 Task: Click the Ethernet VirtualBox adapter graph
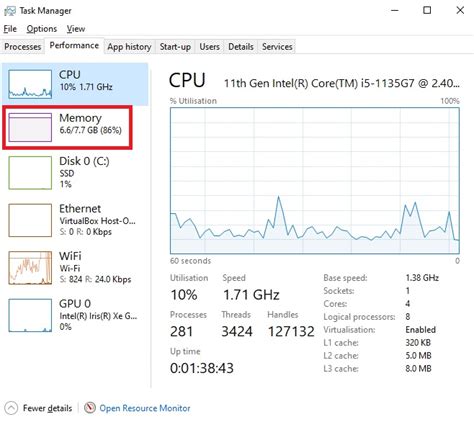pyautogui.click(x=30, y=220)
